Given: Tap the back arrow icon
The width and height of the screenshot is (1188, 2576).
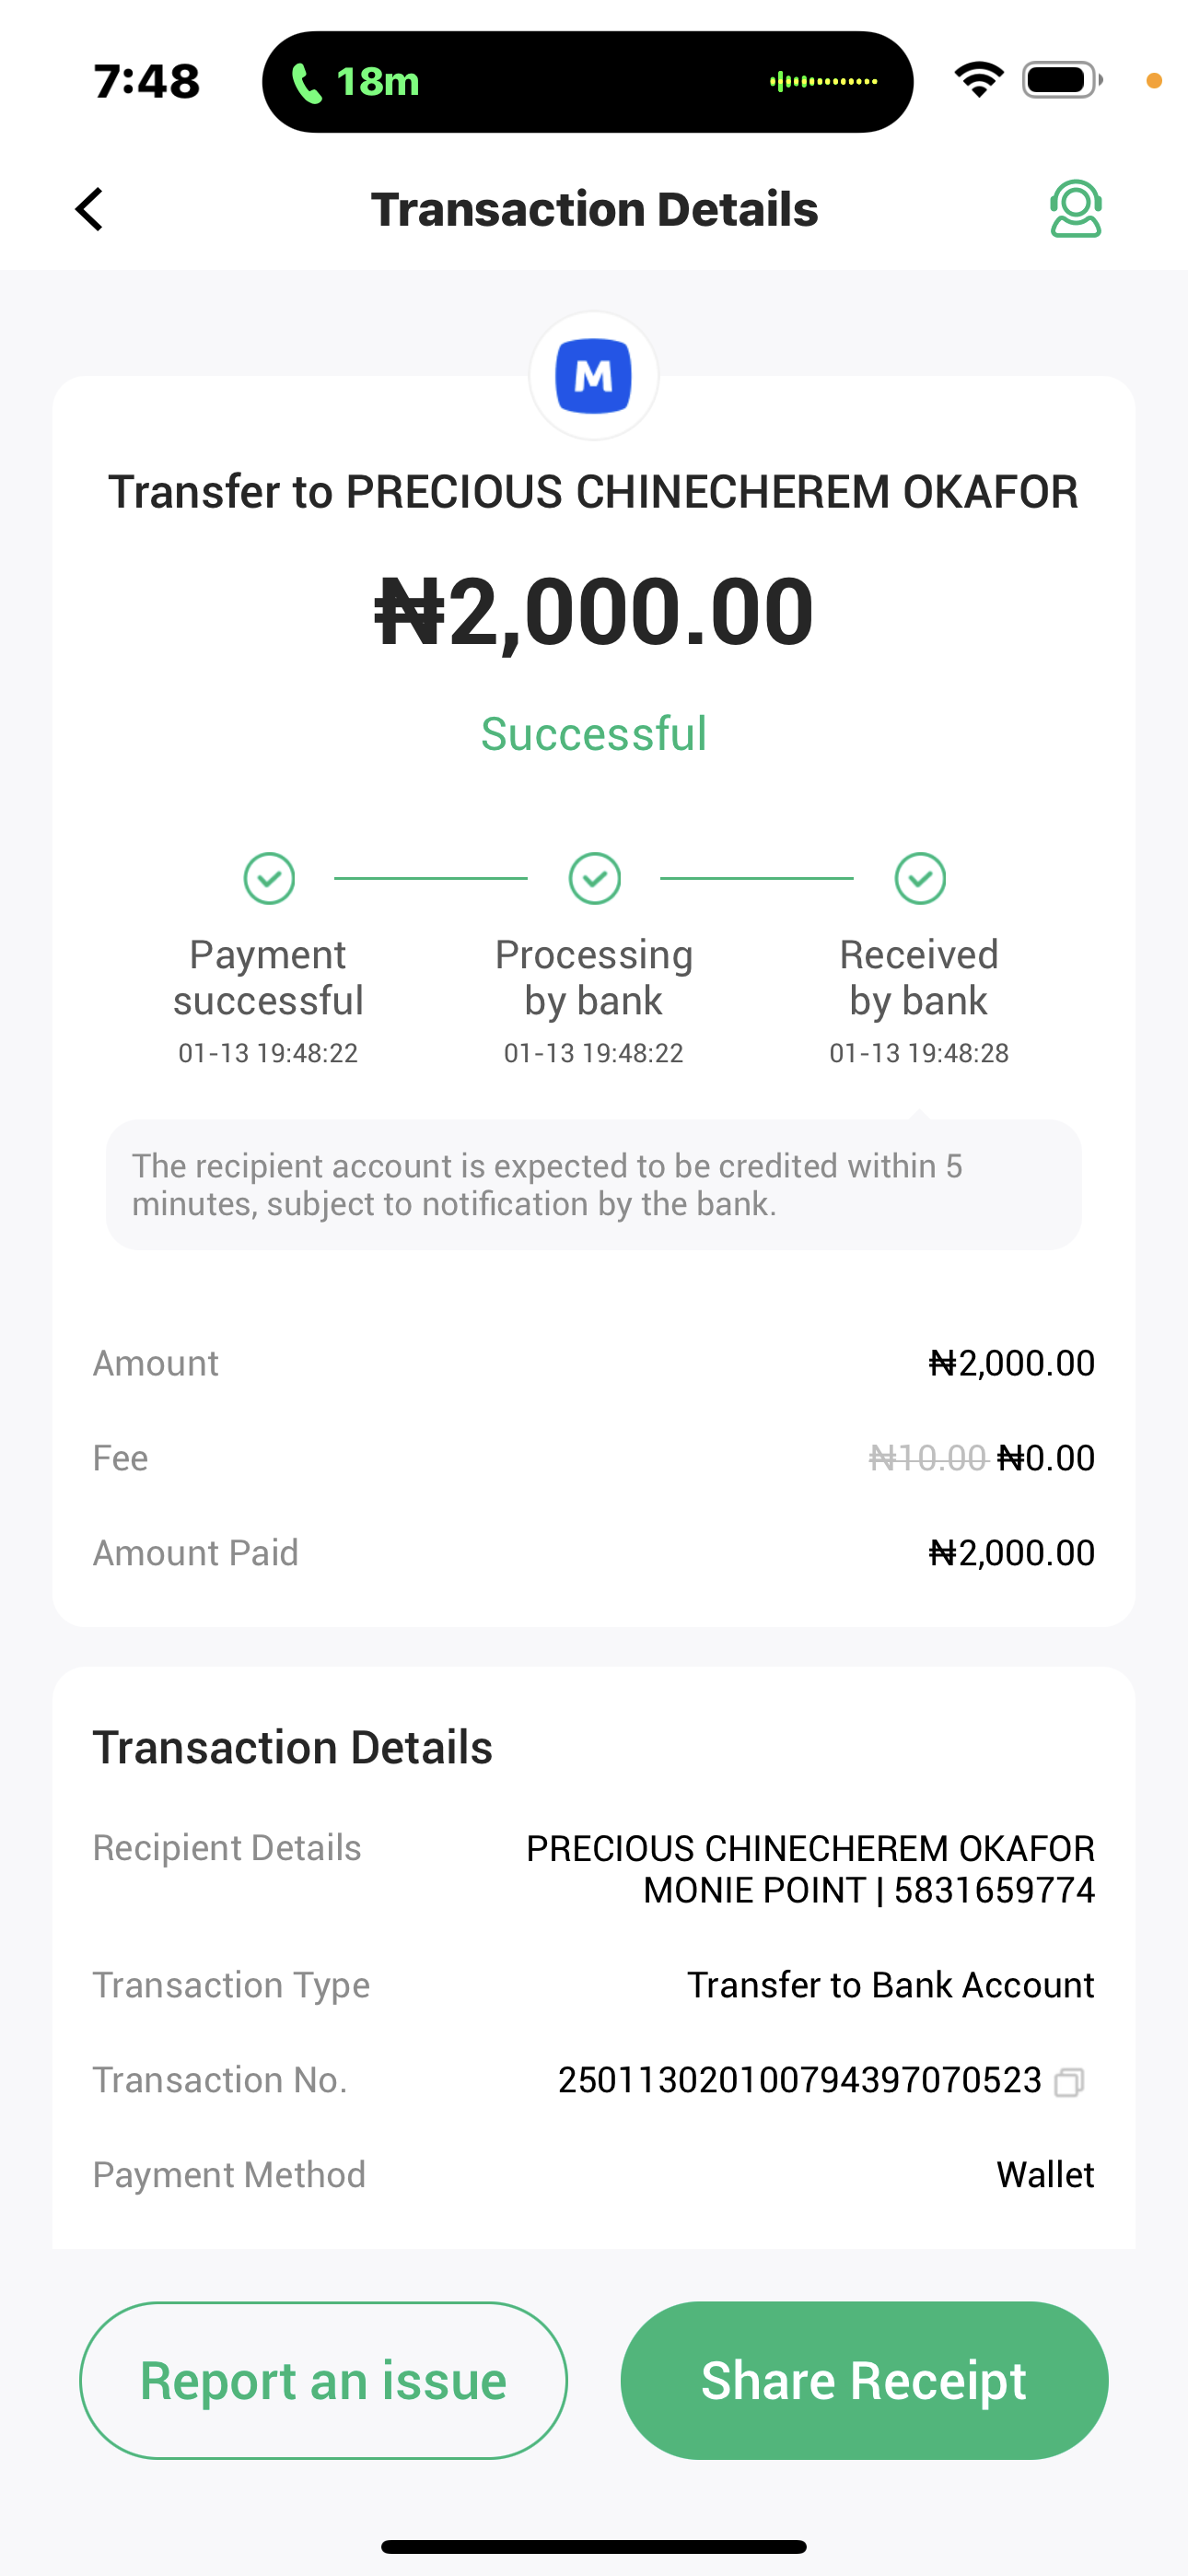Looking at the screenshot, I should 90,210.
